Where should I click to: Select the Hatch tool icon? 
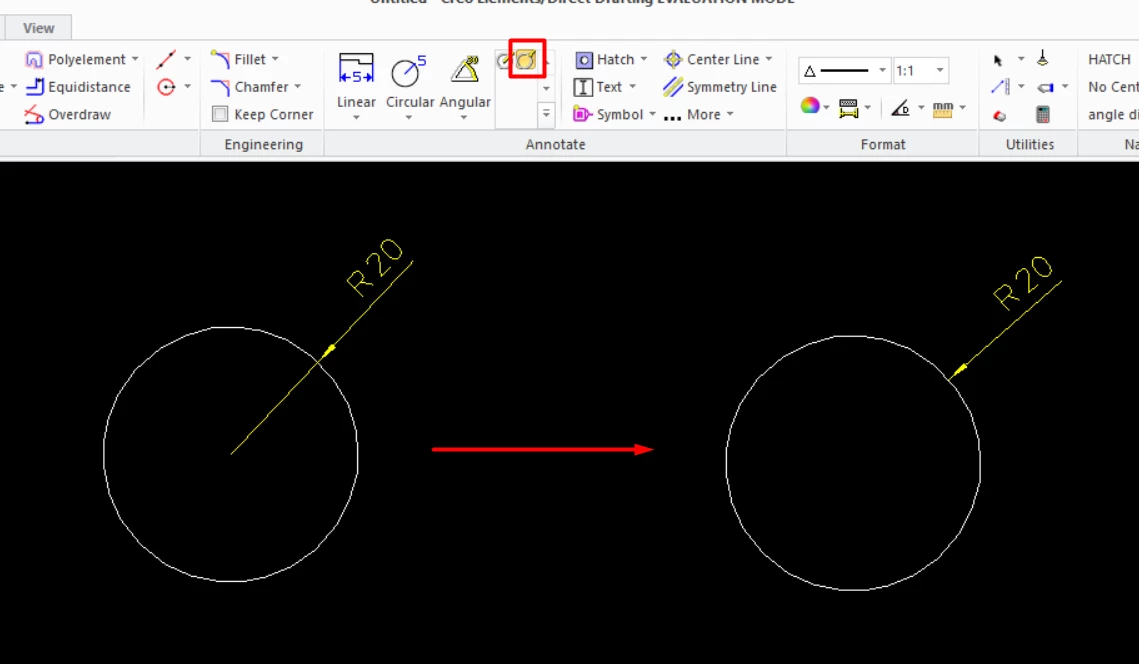[583, 60]
